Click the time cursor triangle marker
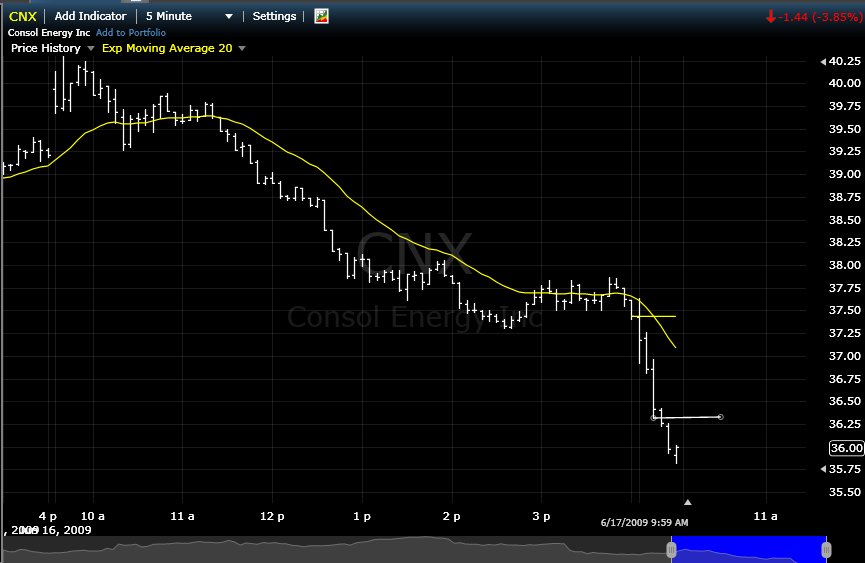Image resolution: width=865 pixels, height=563 pixels. click(x=687, y=502)
